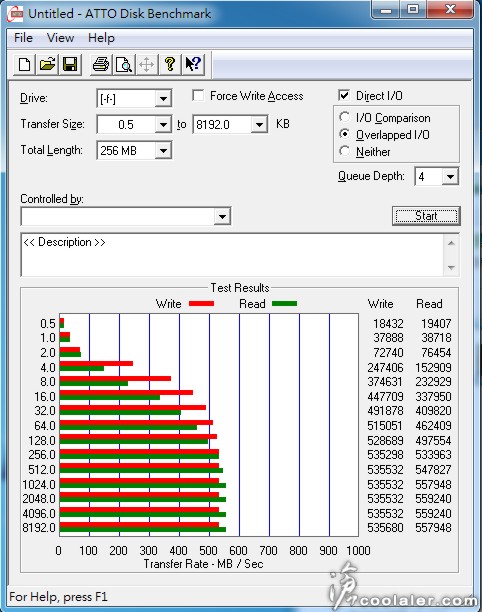Click the 1024.0 row label in chart
Viewport: 482px width, 612px height.
[x=39, y=484]
